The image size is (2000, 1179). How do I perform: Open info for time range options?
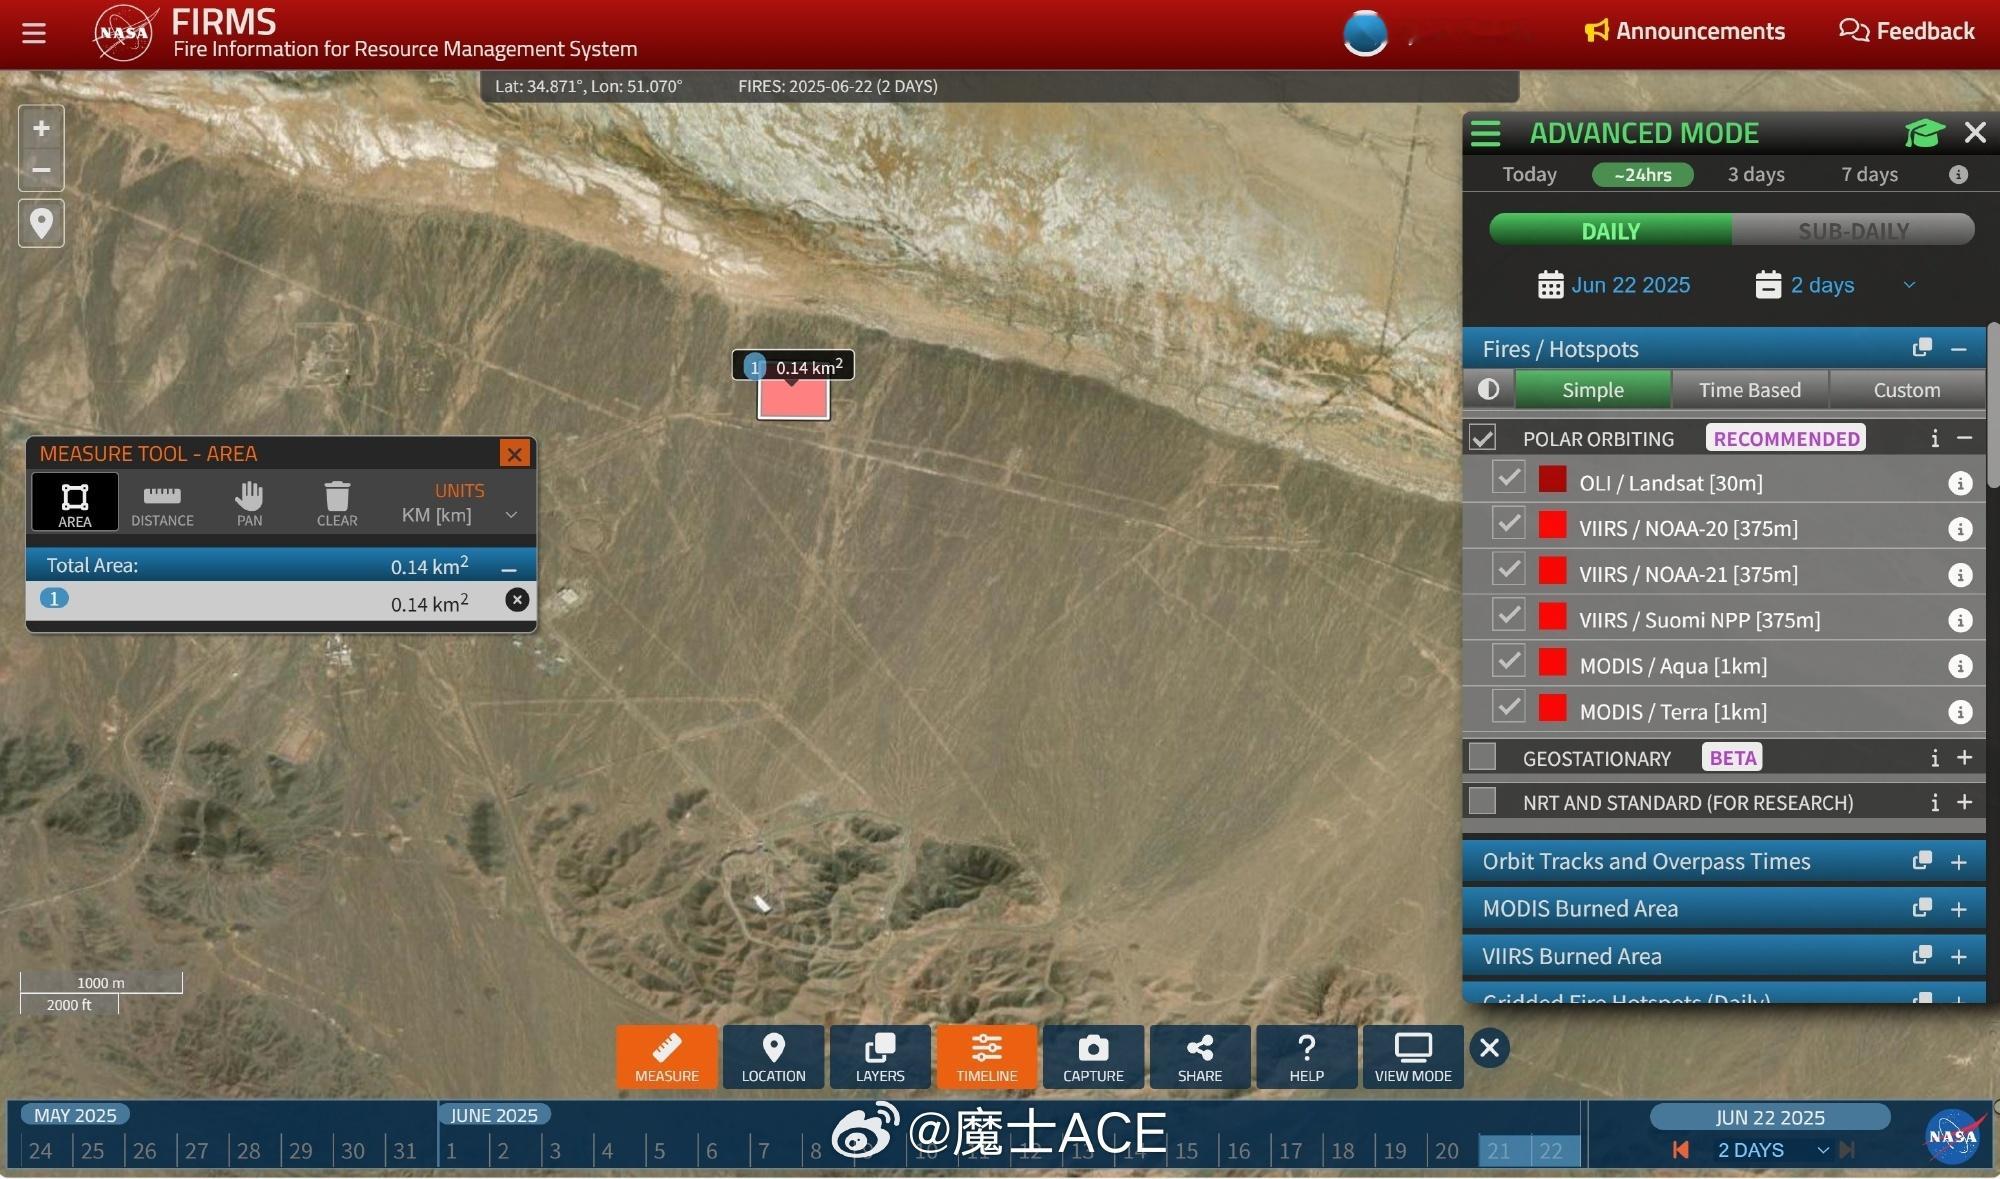pyautogui.click(x=1958, y=175)
